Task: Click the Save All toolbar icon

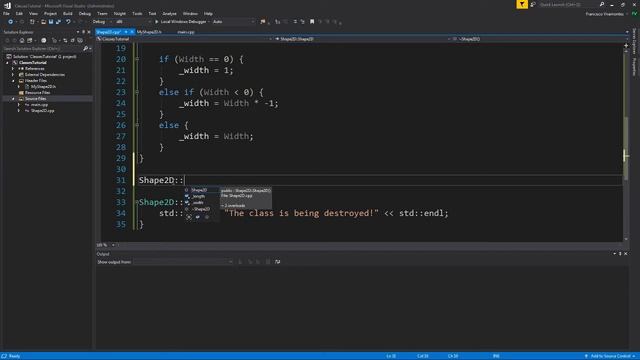Action: pyautogui.click(x=58, y=22)
